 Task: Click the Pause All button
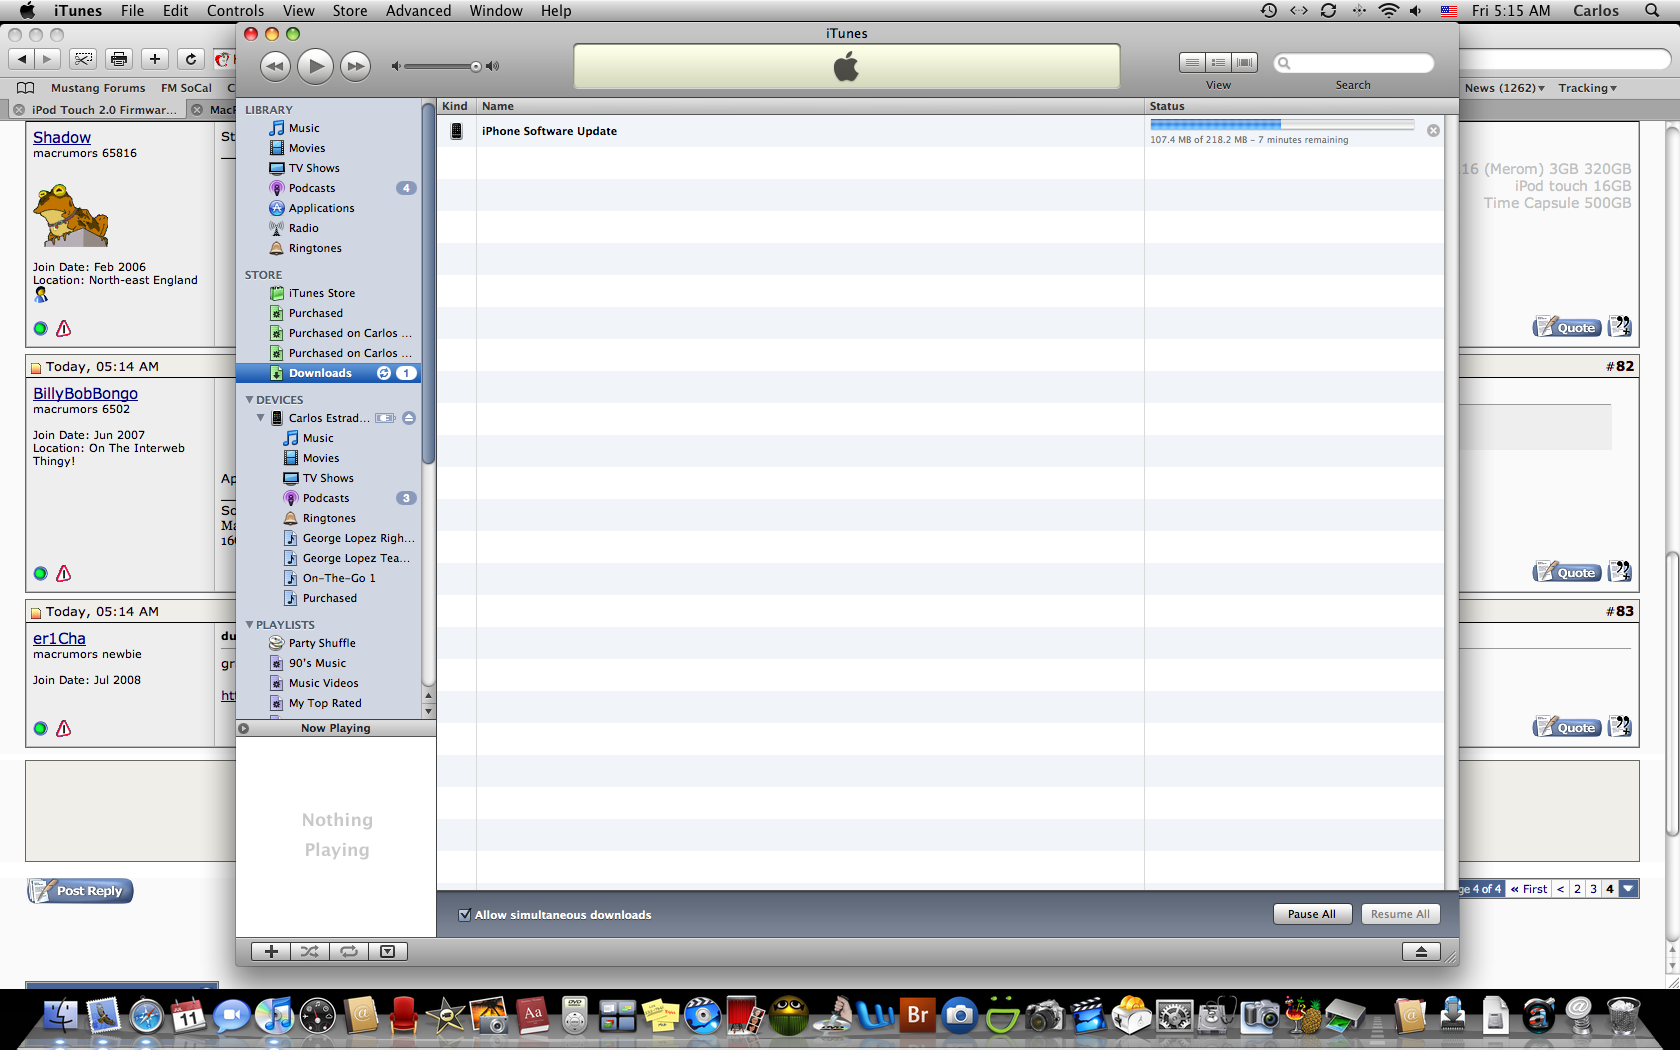[1312, 914]
